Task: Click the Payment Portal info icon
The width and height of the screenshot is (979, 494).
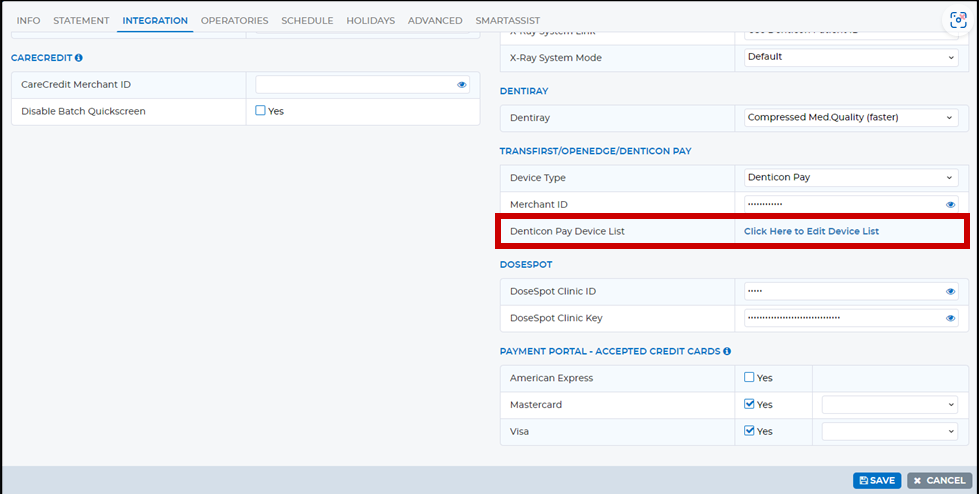Action: click(x=727, y=351)
